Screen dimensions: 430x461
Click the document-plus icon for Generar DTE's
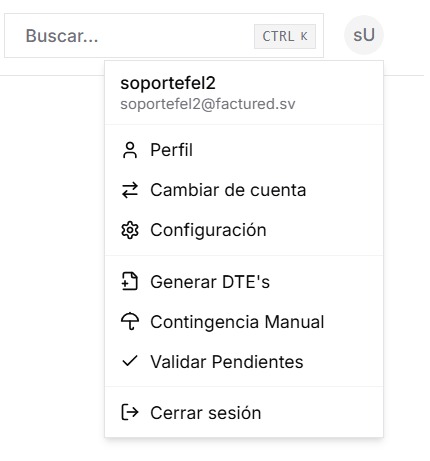pyautogui.click(x=130, y=281)
